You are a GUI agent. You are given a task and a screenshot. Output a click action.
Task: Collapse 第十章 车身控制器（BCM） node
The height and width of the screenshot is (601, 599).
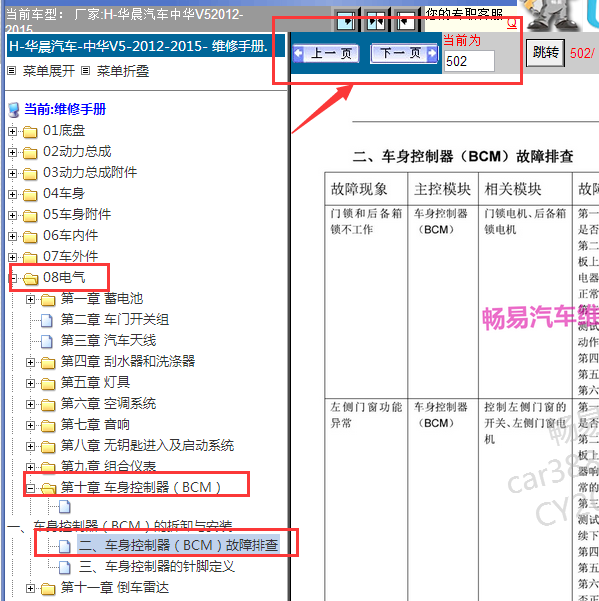(x=30, y=488)
